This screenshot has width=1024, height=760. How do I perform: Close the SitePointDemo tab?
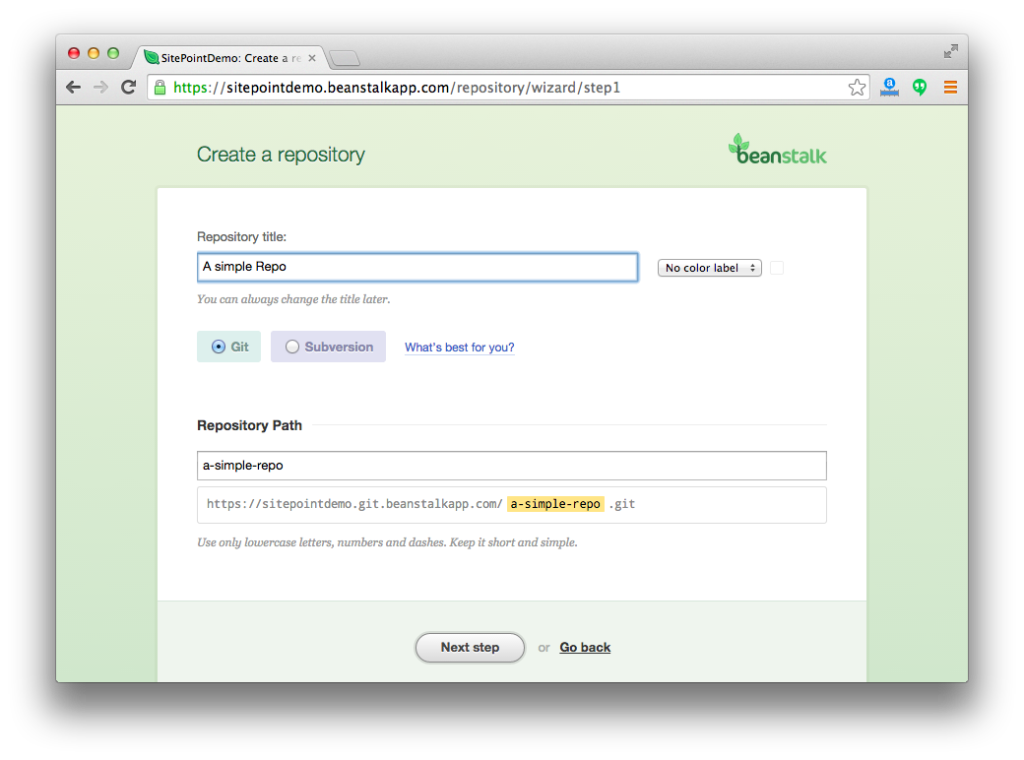312,58
